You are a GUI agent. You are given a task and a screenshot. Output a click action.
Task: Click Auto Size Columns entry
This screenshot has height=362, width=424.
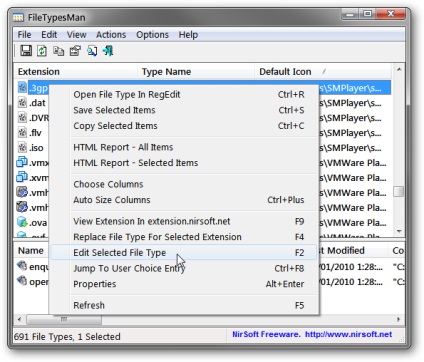[184, 200]
